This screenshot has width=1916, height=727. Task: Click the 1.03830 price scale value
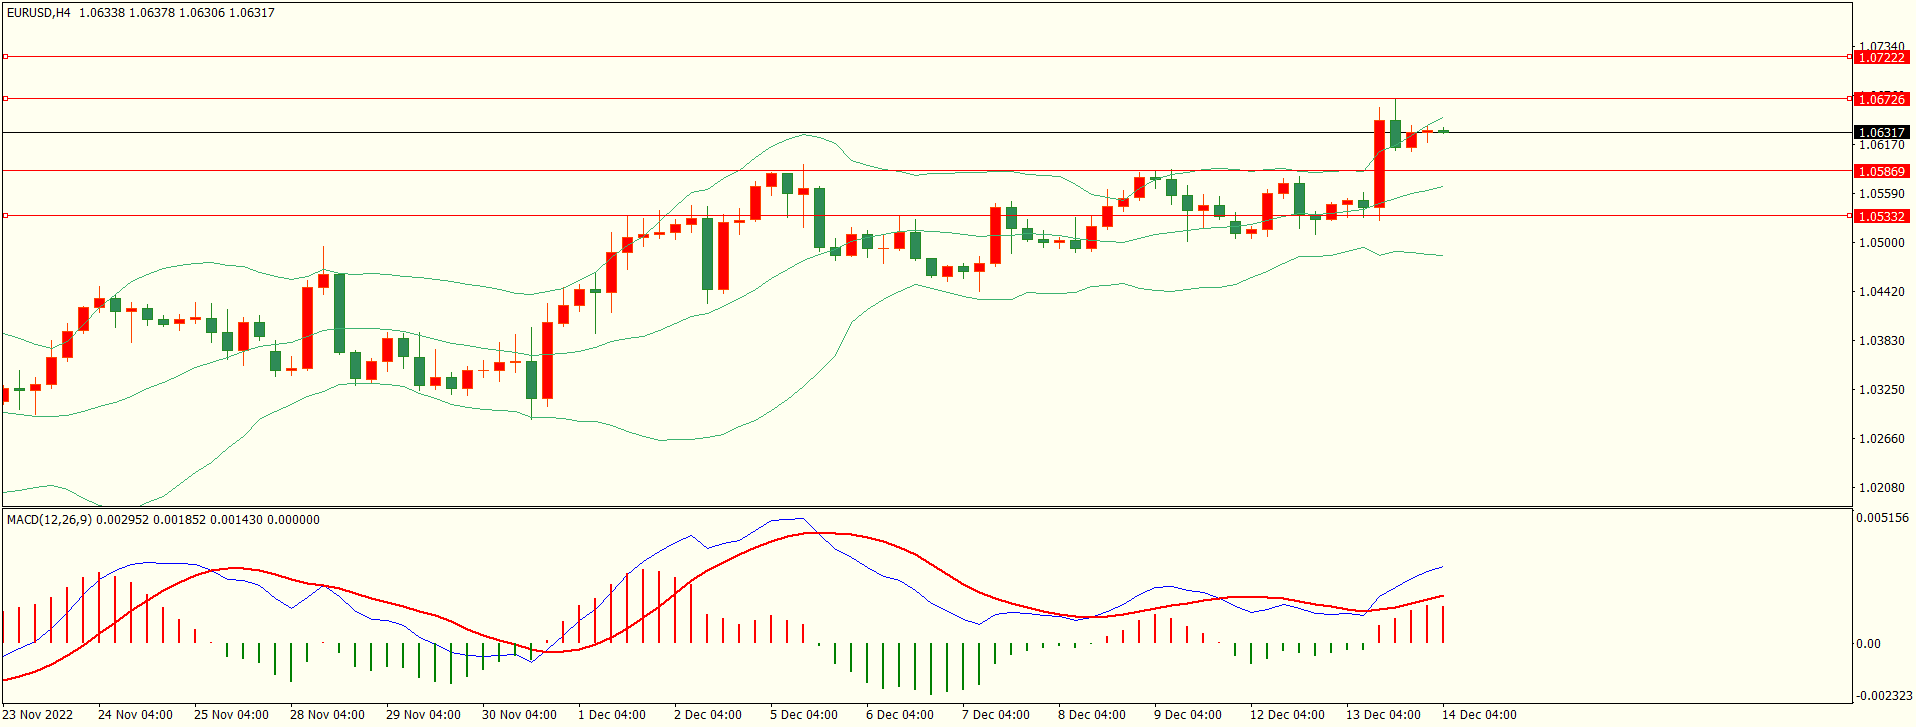pyautogui.click(x=1881, y=341)
